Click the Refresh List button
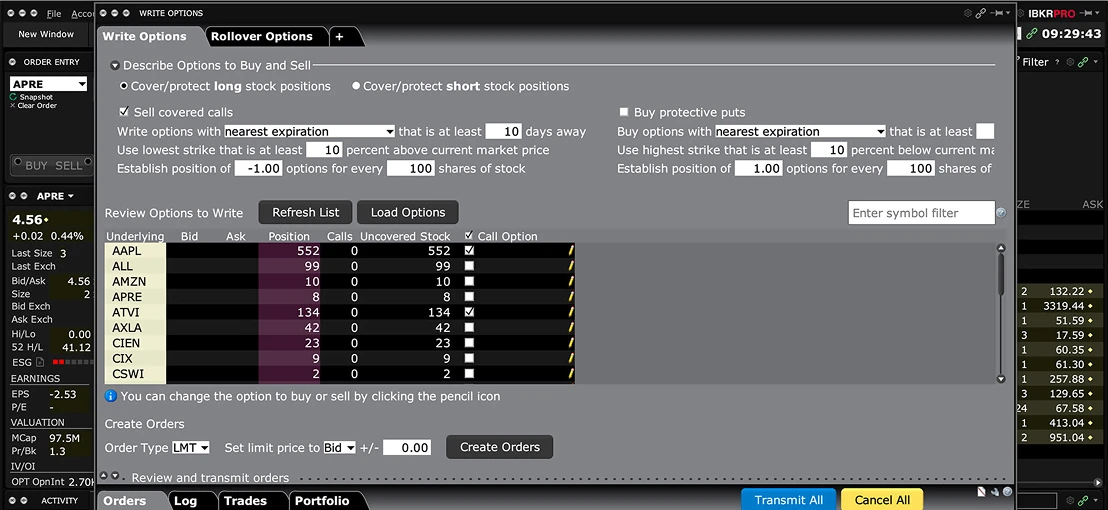Screen dimensions: 1108x510 305,212
